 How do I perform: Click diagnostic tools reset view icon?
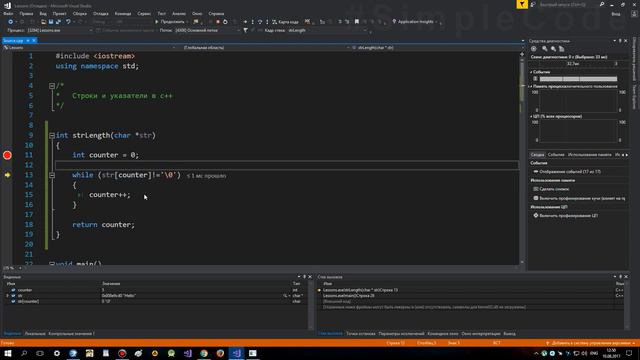[562, 49]
